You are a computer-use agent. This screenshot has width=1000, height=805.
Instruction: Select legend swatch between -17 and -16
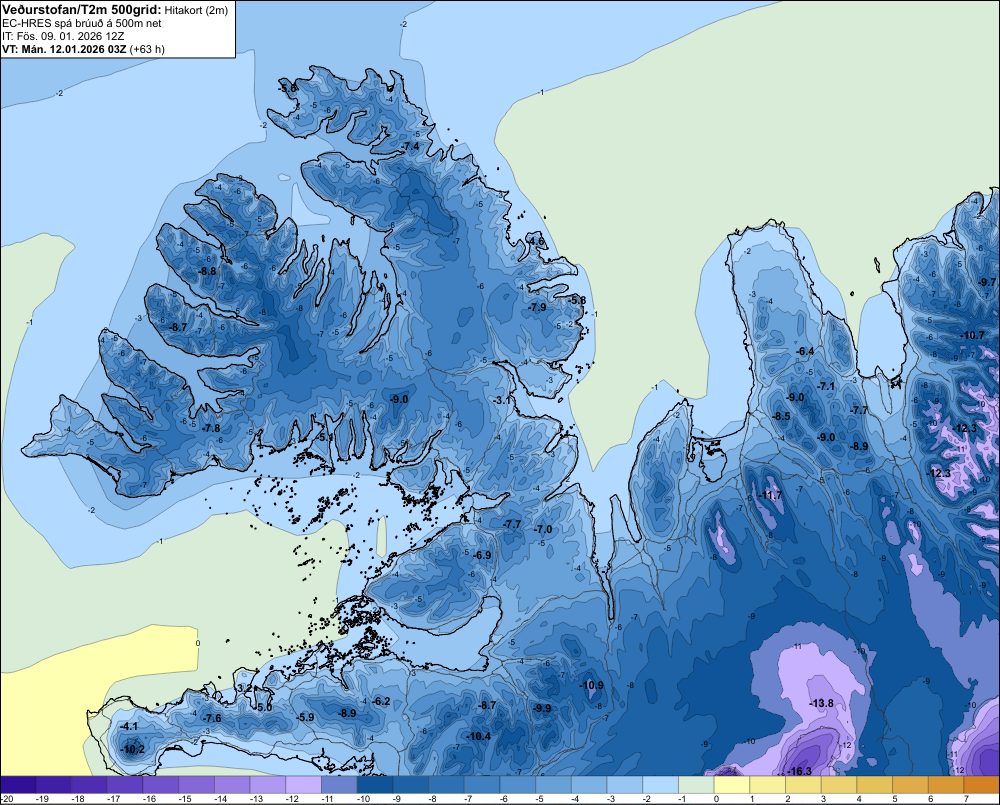pyautogui.click(x=125, y=785)
